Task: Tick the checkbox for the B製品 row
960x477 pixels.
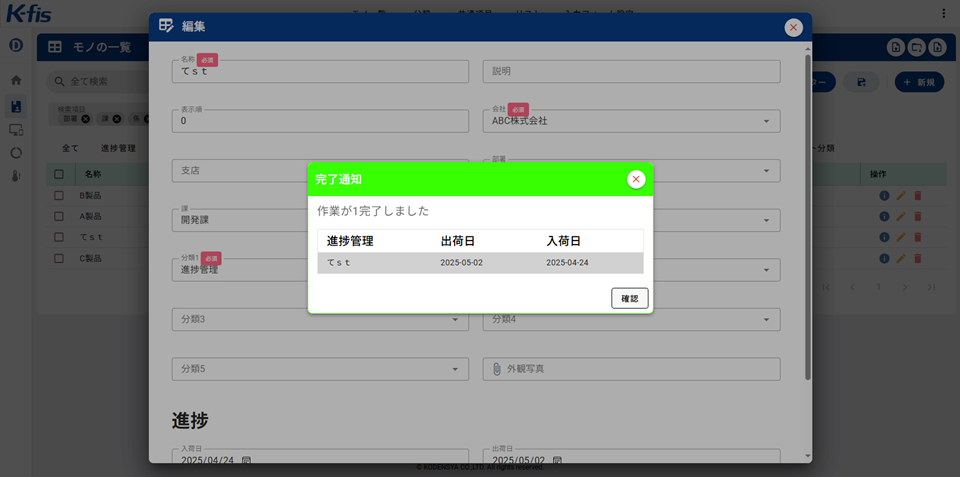Action: click(59, 195)
